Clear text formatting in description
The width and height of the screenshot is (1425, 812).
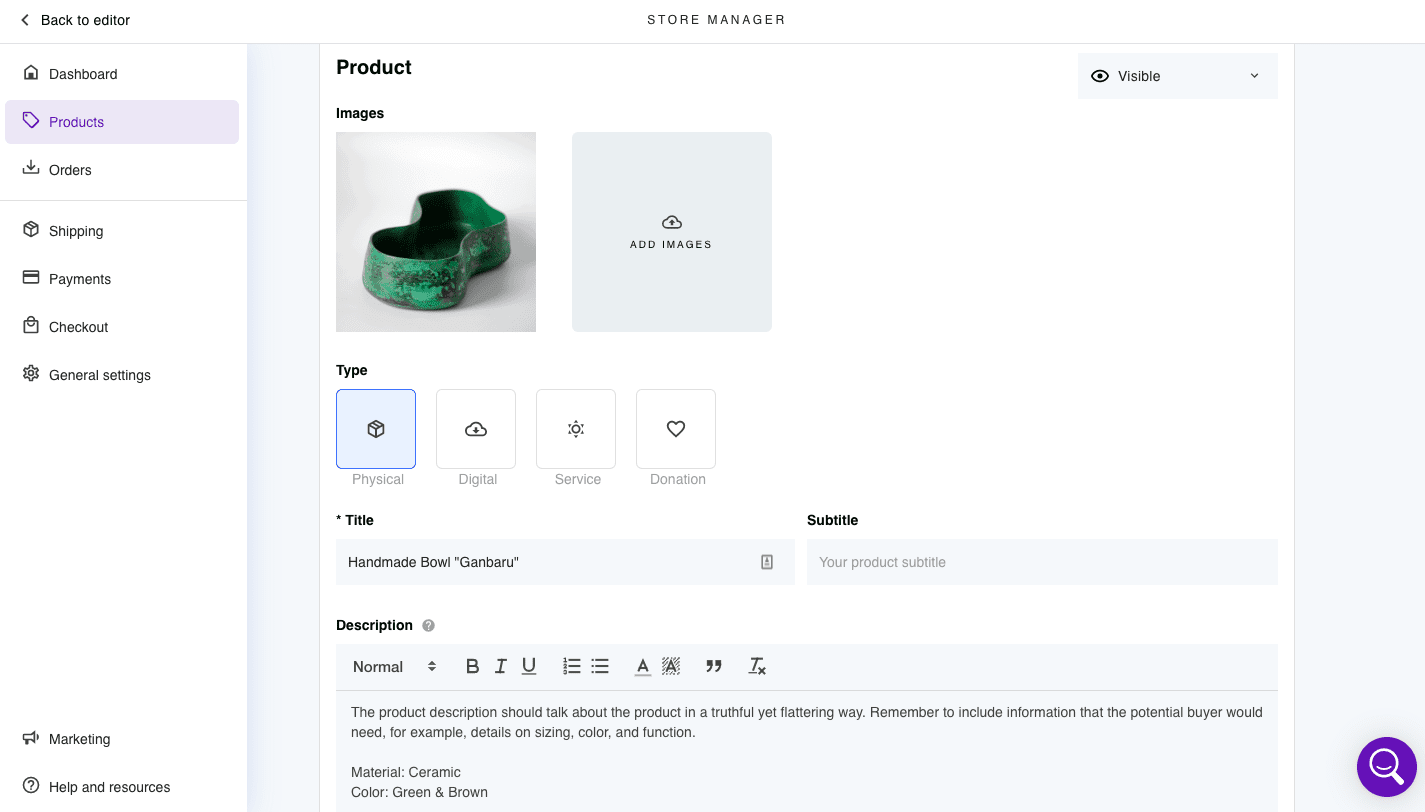coord(757,667)
